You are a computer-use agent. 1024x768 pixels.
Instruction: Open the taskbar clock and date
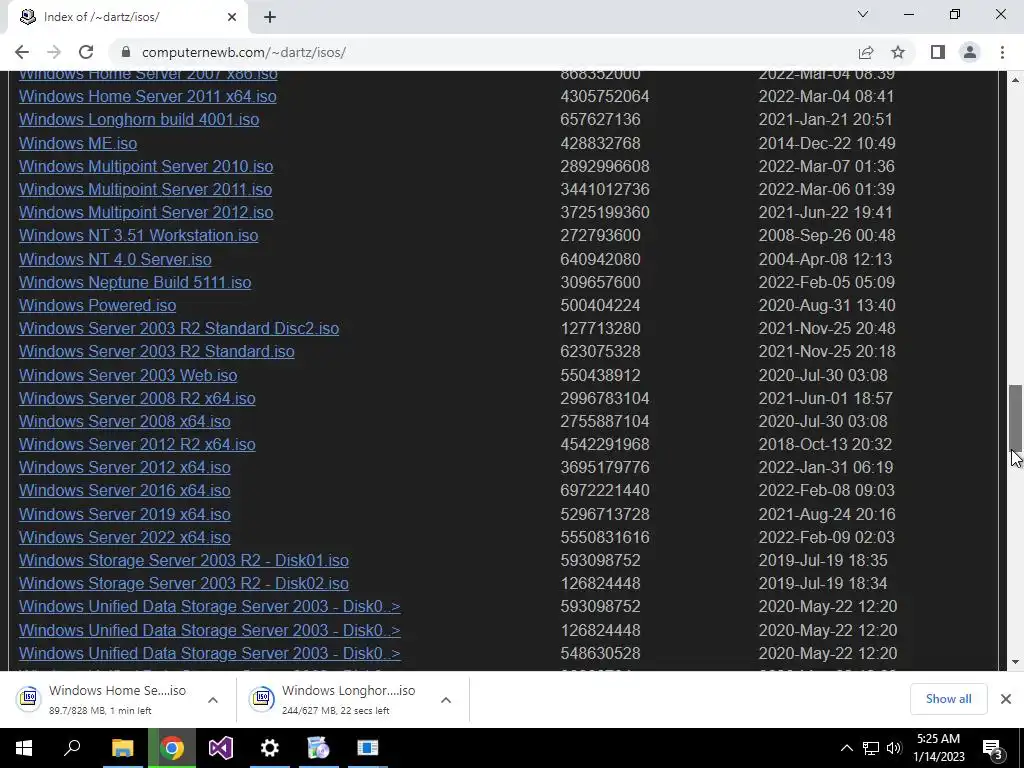click(938, 748)
